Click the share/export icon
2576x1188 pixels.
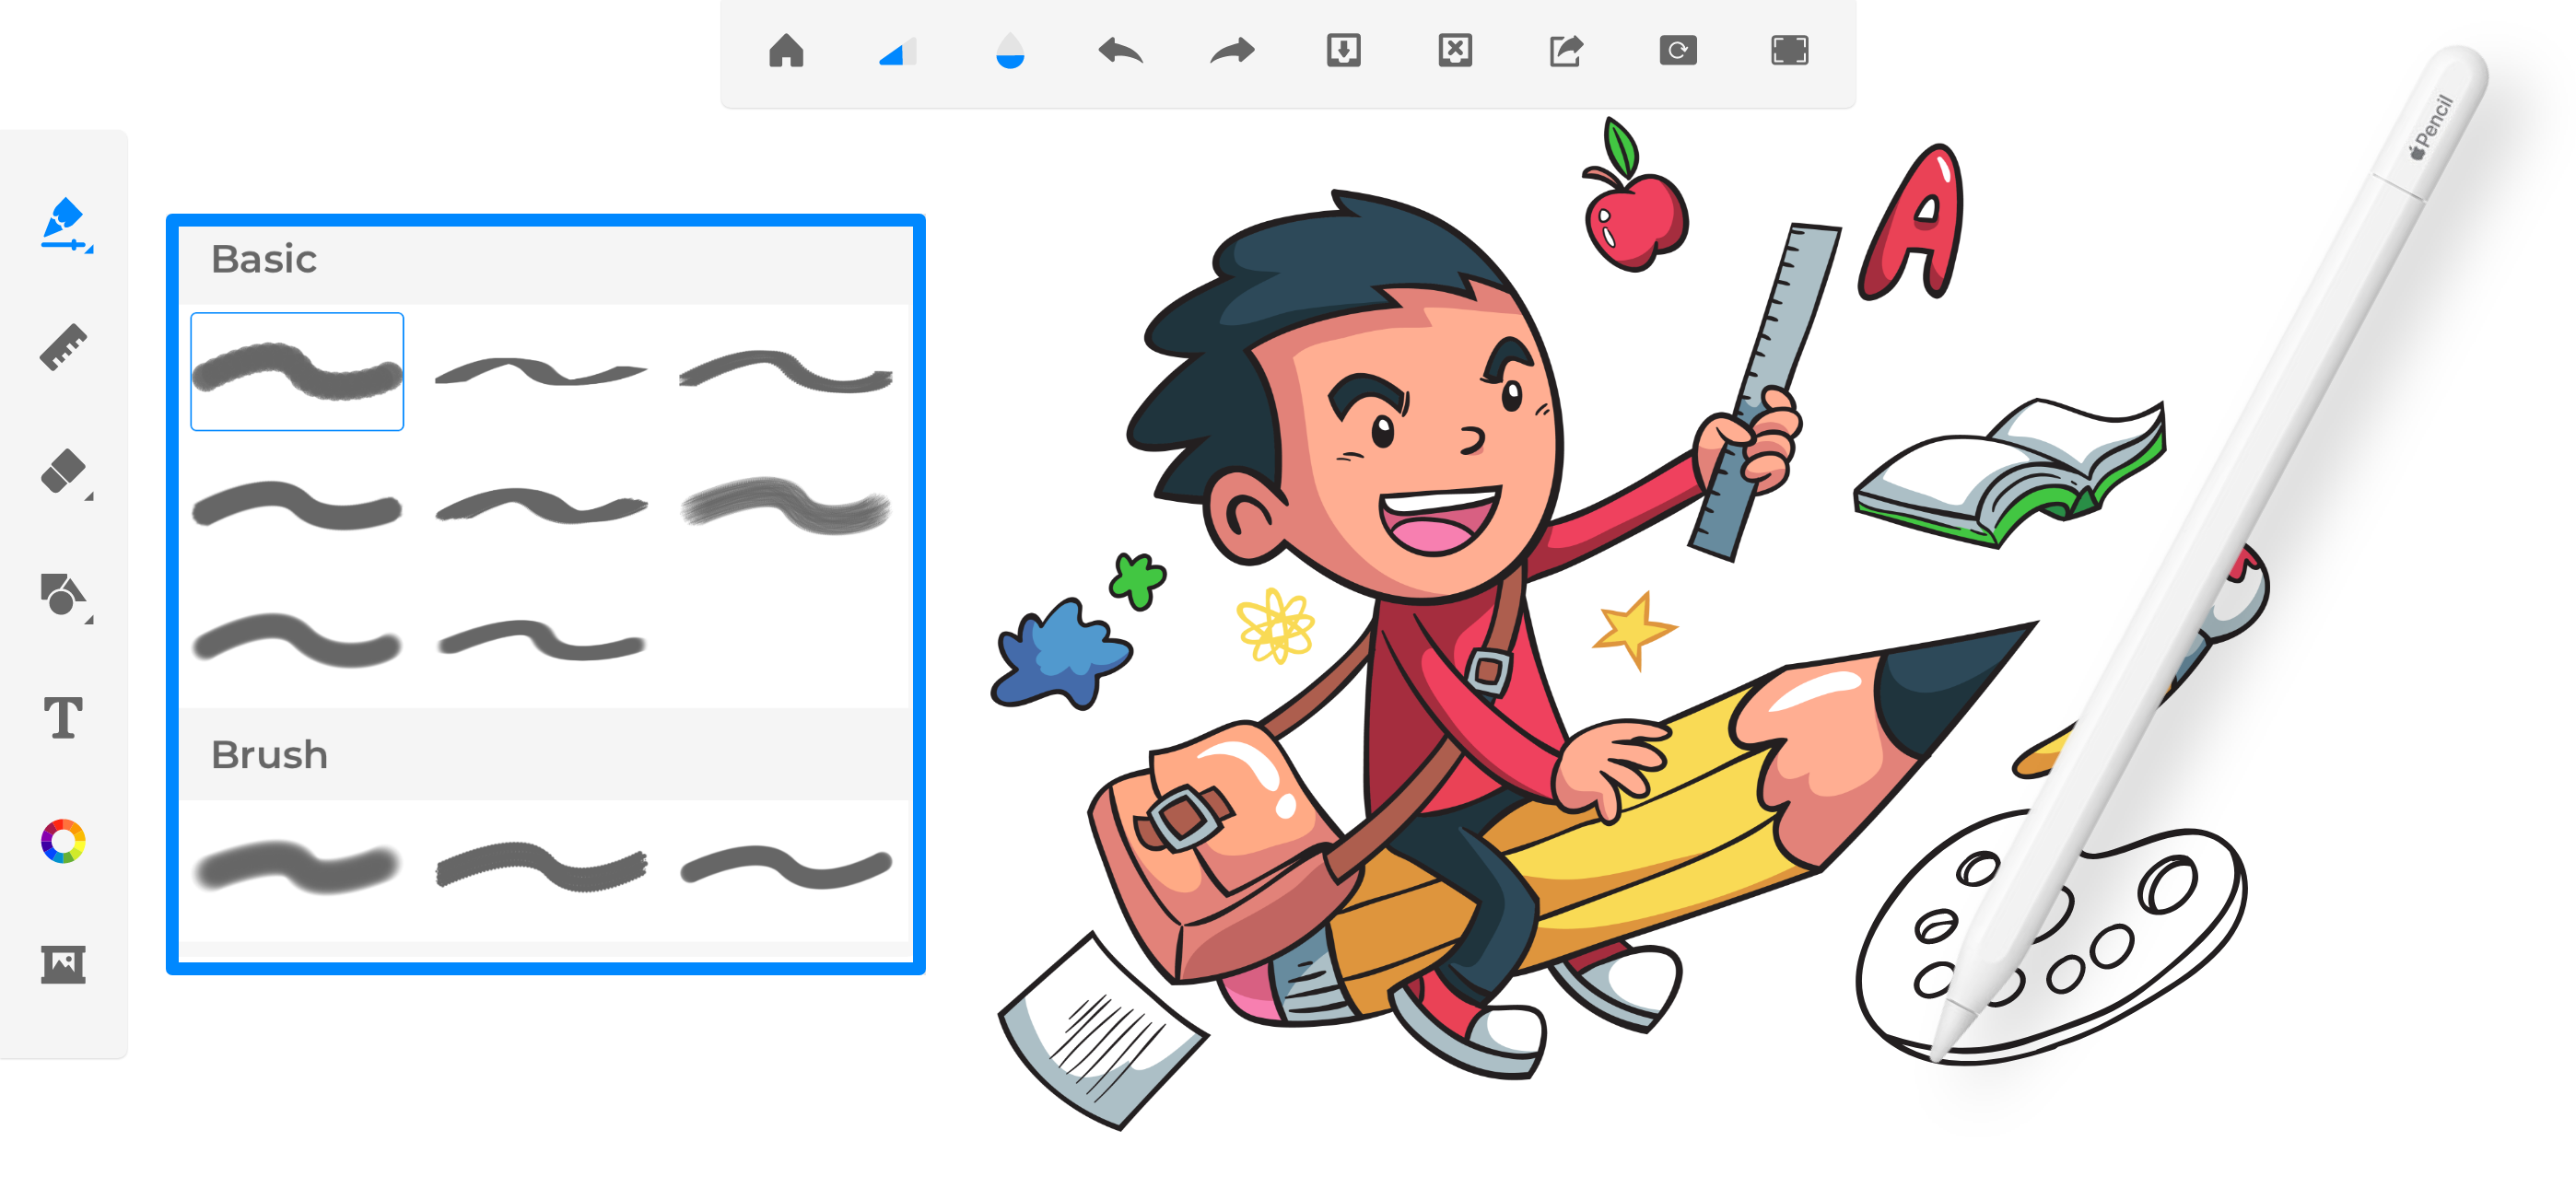pyautogui.click(x=1566, y=51)
